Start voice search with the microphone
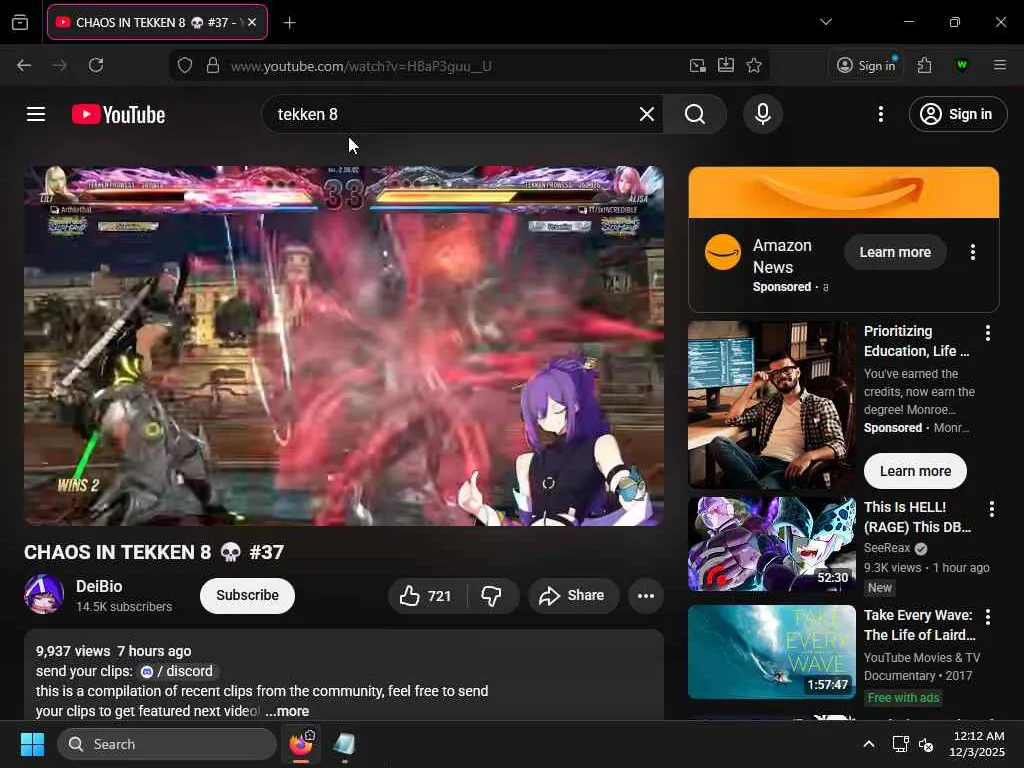Viewport: 1024px width, 768px height. 762,114
